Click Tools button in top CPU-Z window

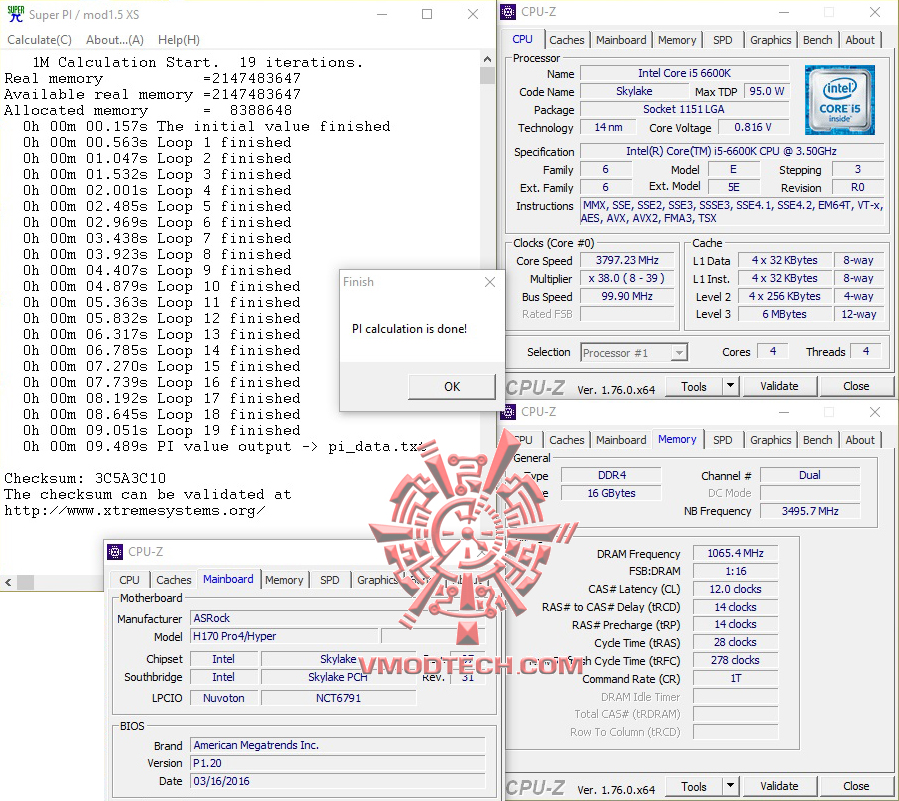(693, 386)
